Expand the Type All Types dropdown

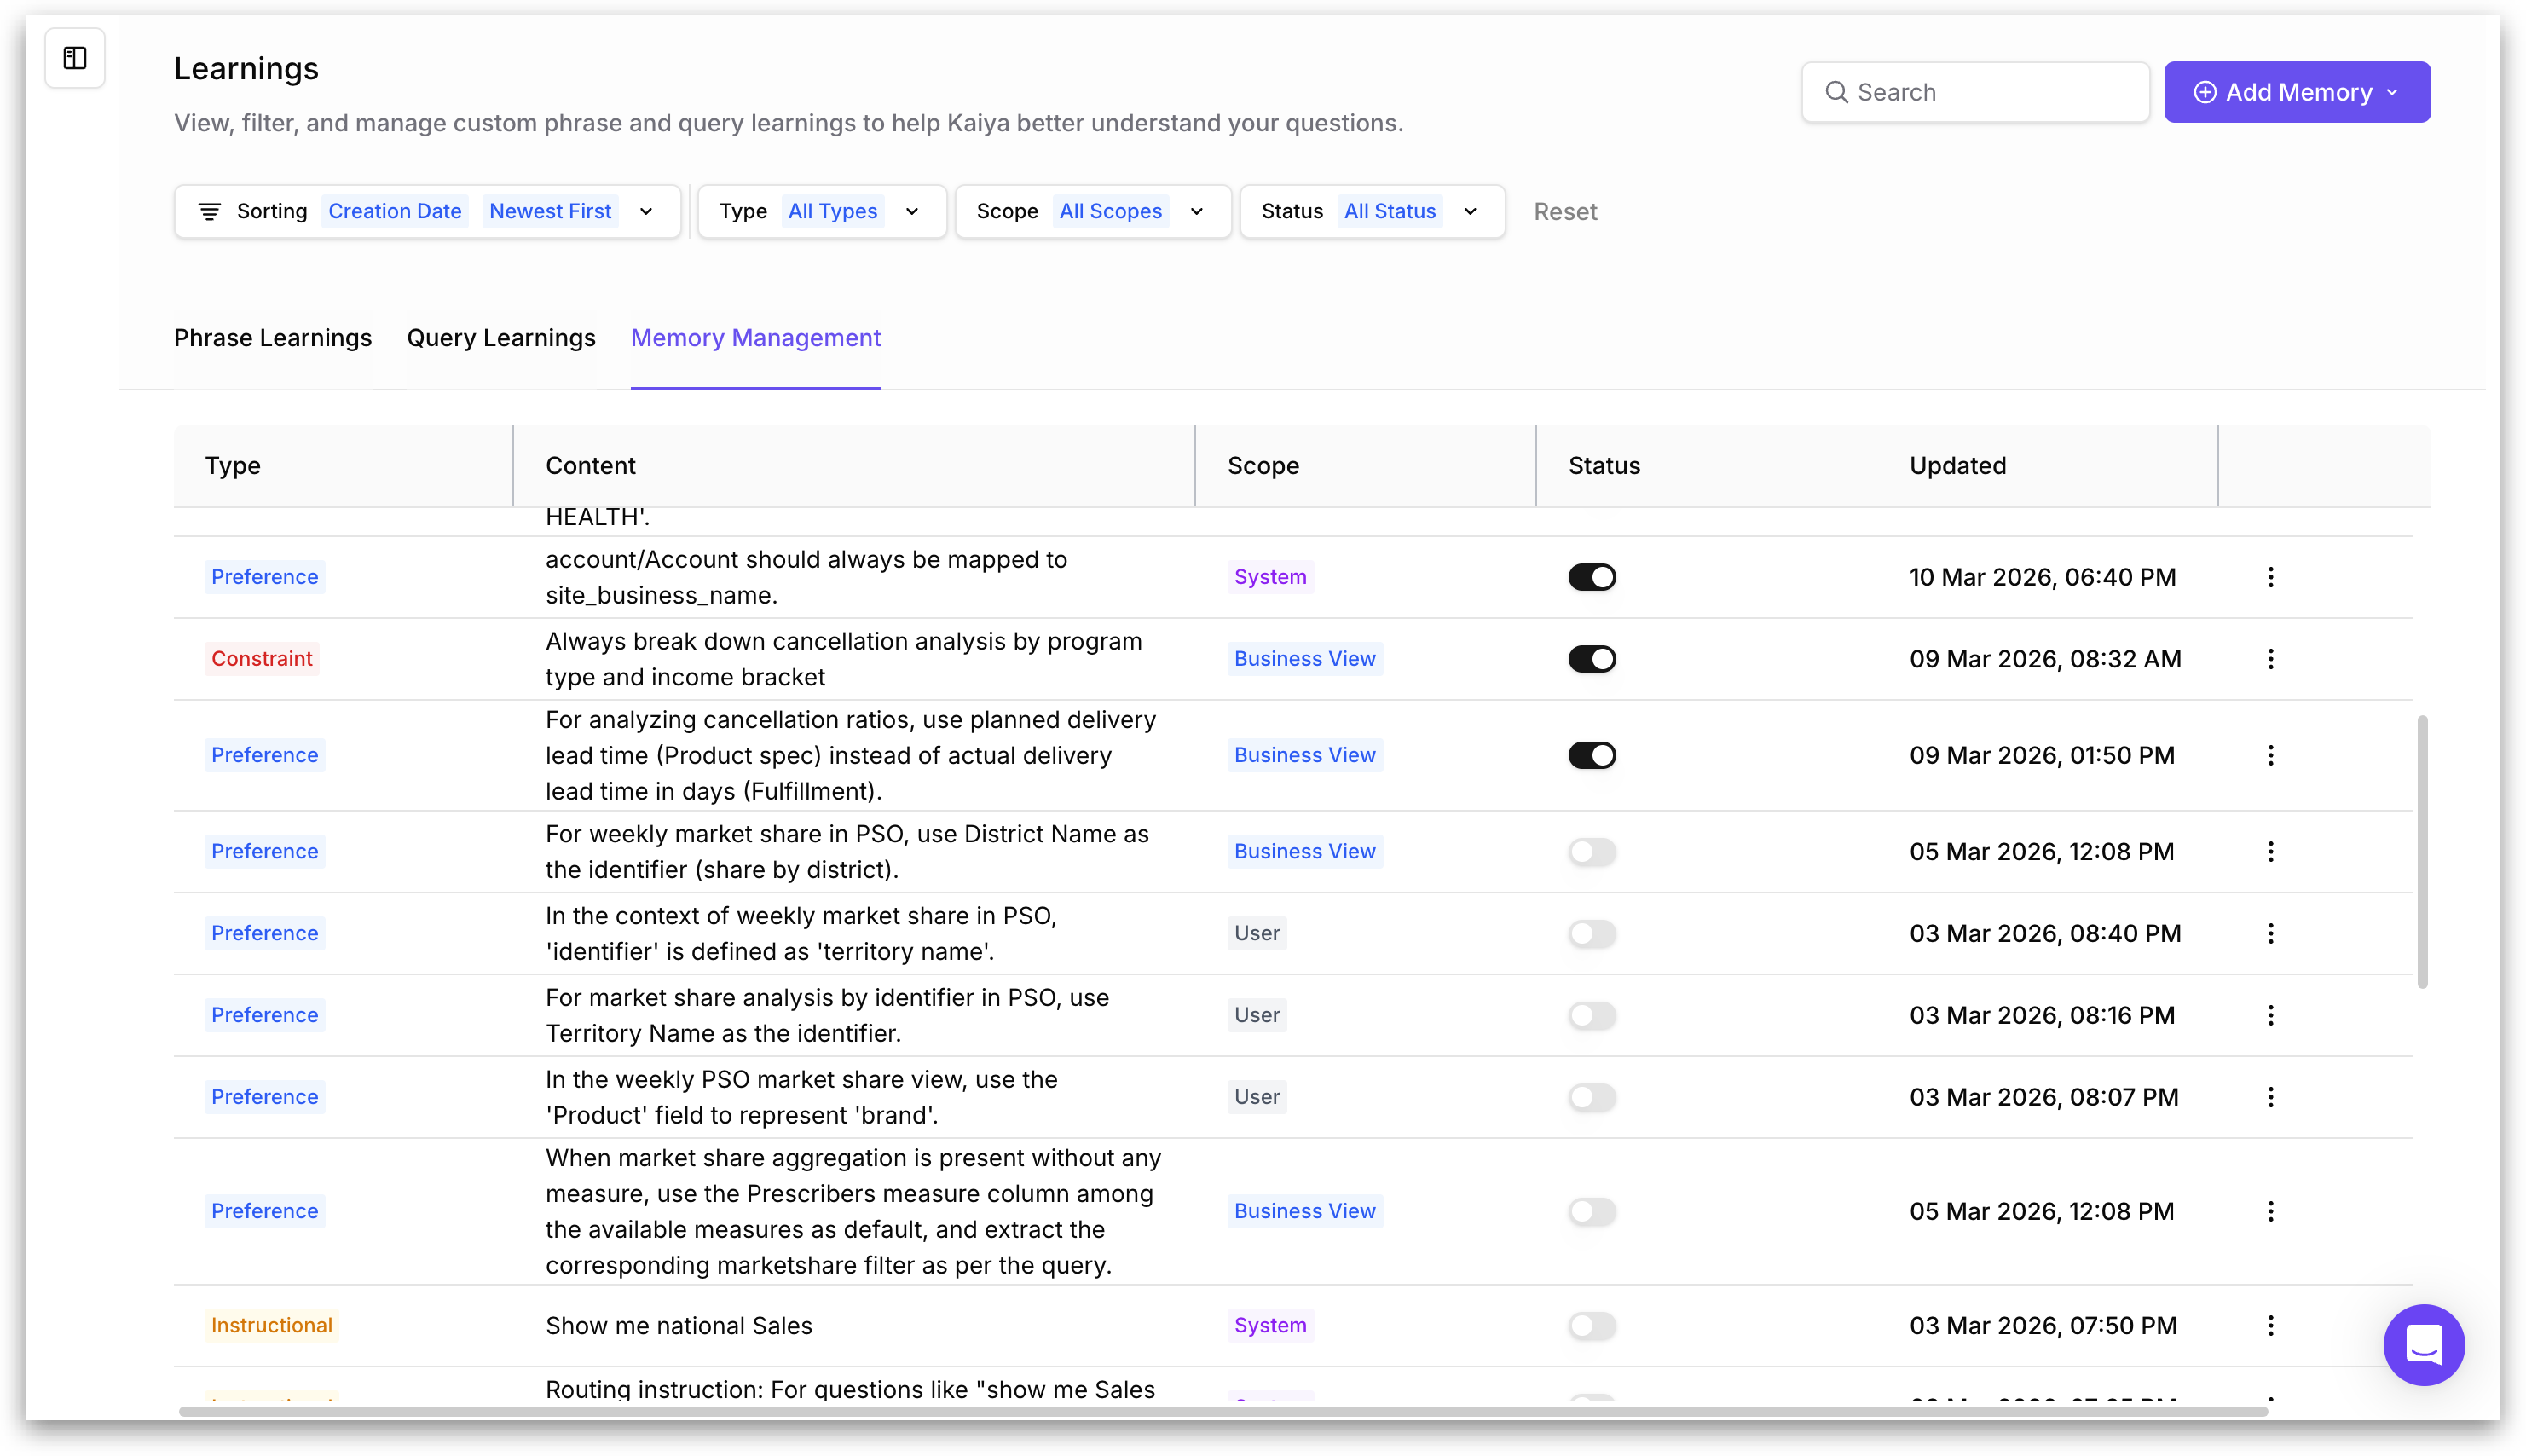coord(821,211)
